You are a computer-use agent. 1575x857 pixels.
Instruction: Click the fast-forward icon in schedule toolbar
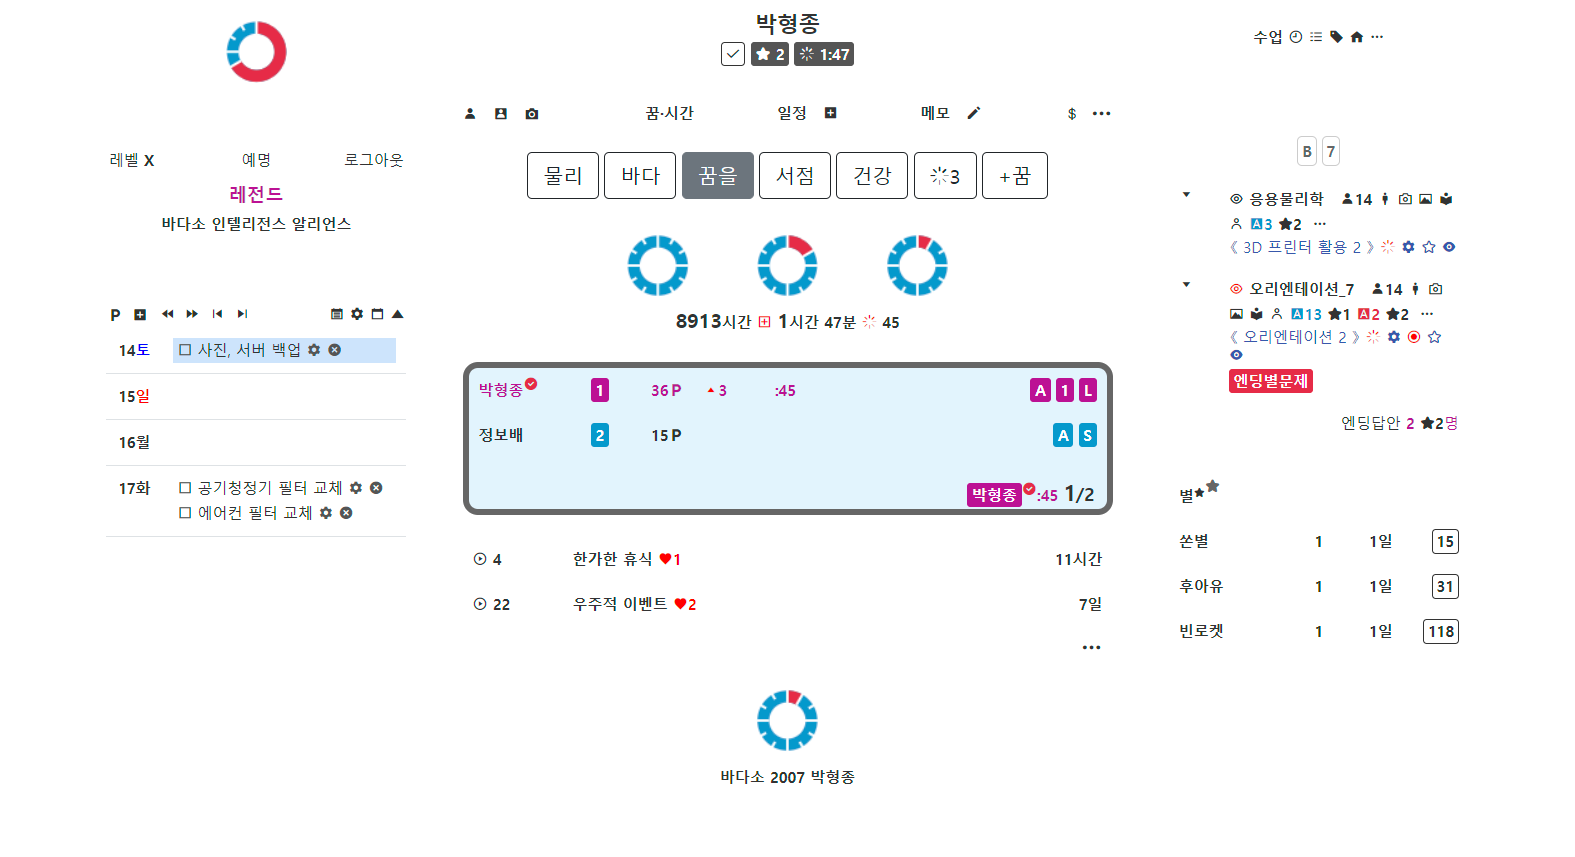pyautogui.click(x=192, y=314)
